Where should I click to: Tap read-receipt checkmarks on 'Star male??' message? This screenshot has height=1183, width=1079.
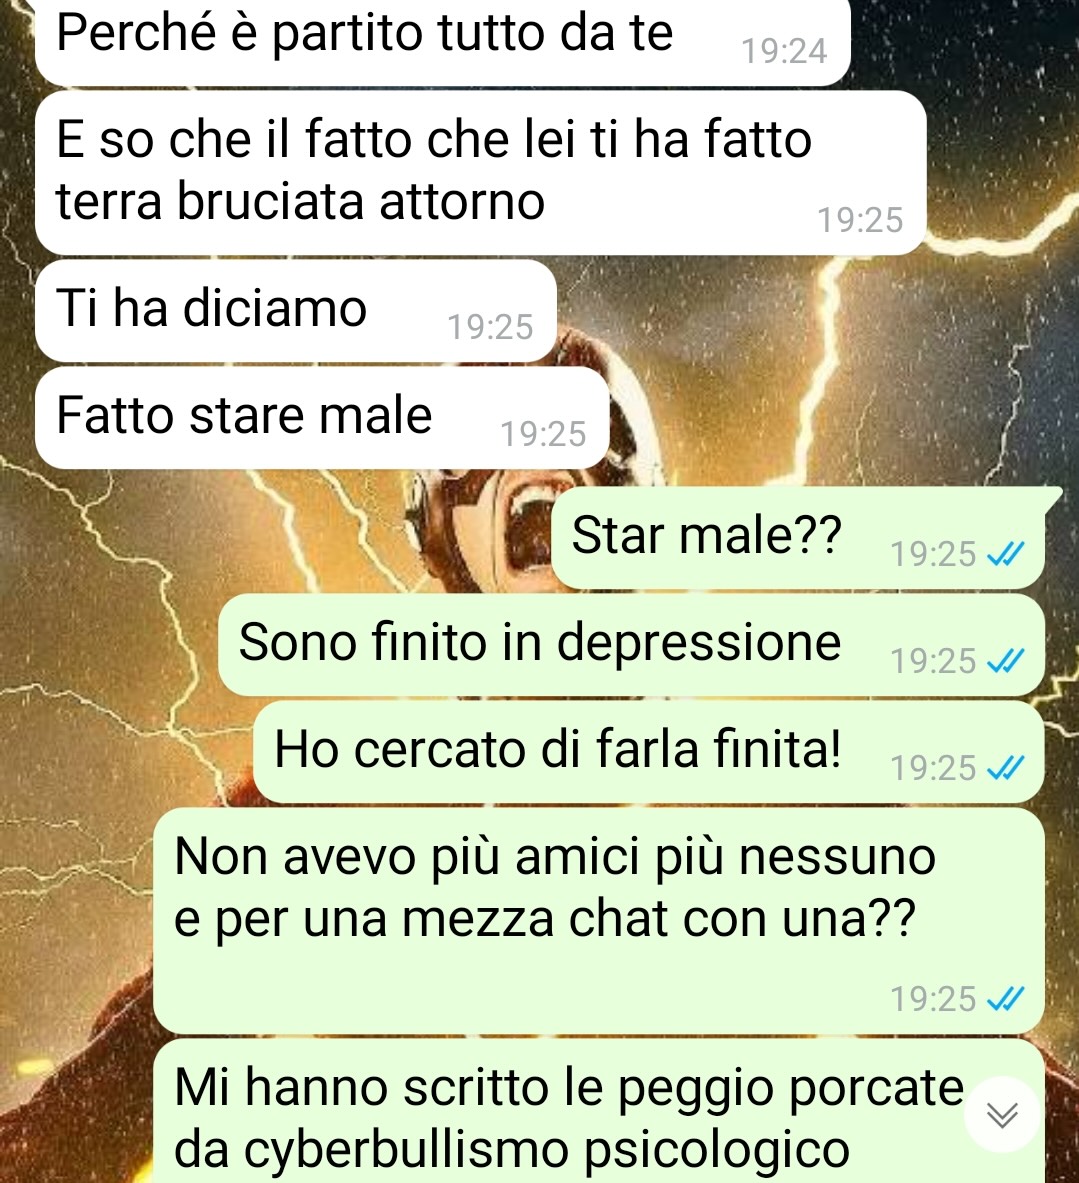point(1006,555)
